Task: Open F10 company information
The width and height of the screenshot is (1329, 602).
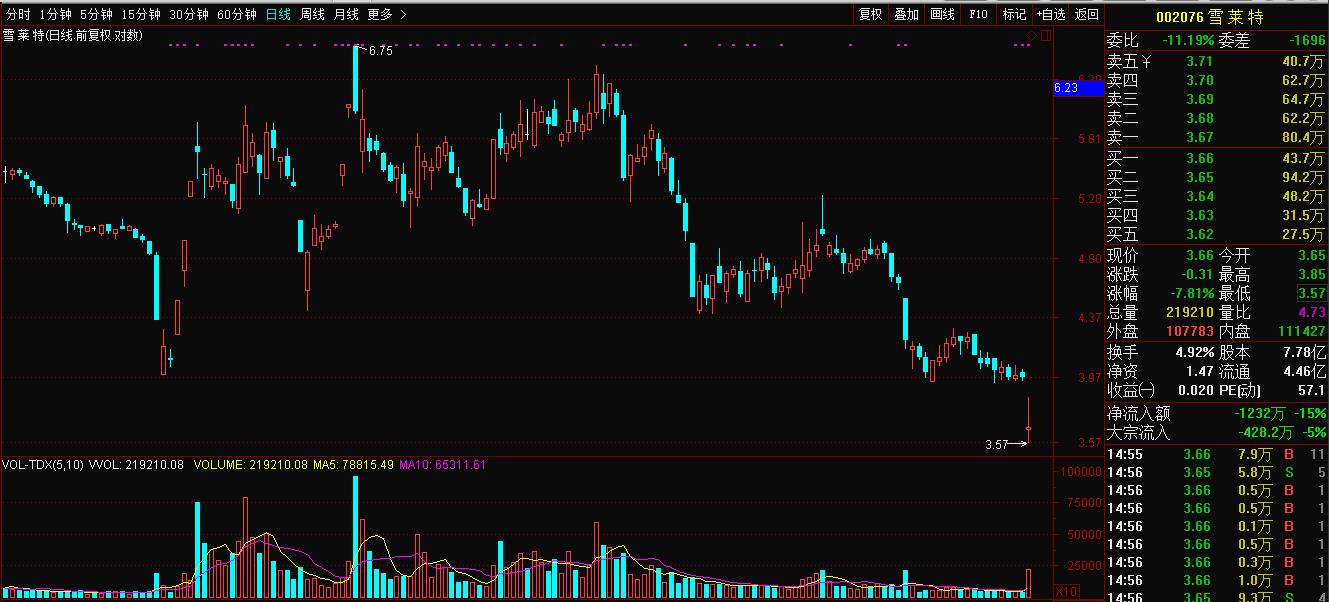Action: click(978, 14)
